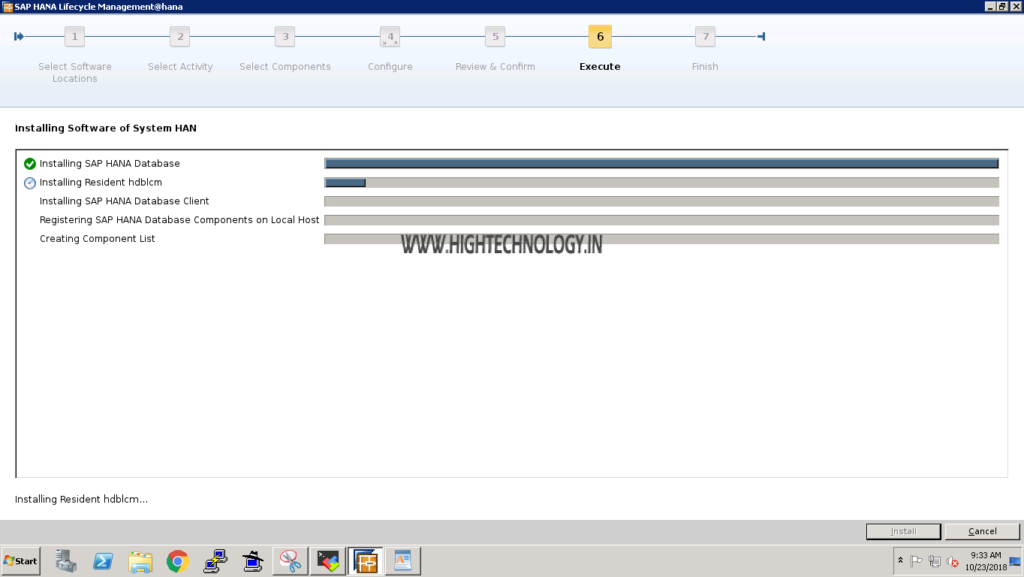Click the Registering Components progress bar
This screenshot has height=577, width=1024.
pyautogui.click(x=662, y=220)
